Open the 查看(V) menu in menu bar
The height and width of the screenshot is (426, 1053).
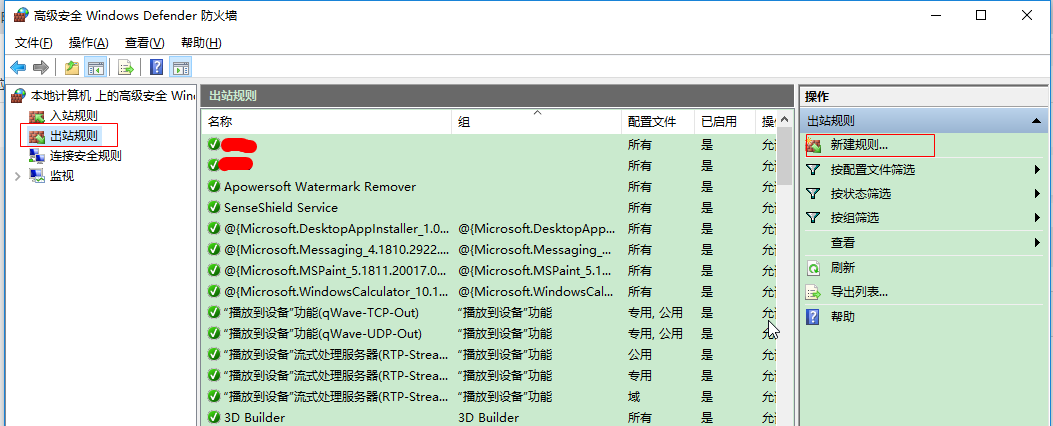click(144, 43)
